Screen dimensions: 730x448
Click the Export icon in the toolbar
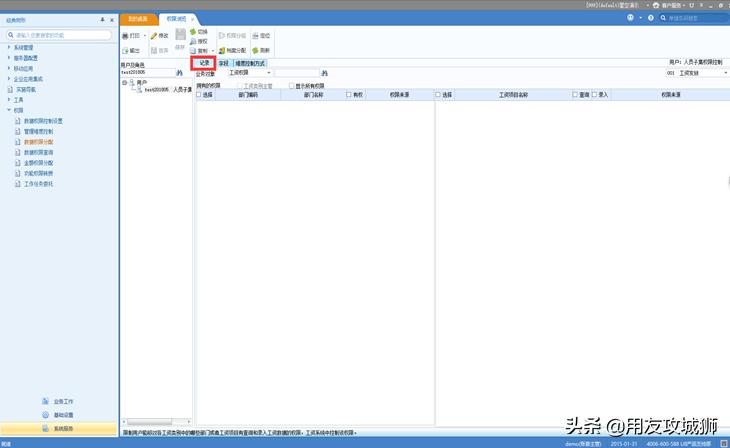125,50
